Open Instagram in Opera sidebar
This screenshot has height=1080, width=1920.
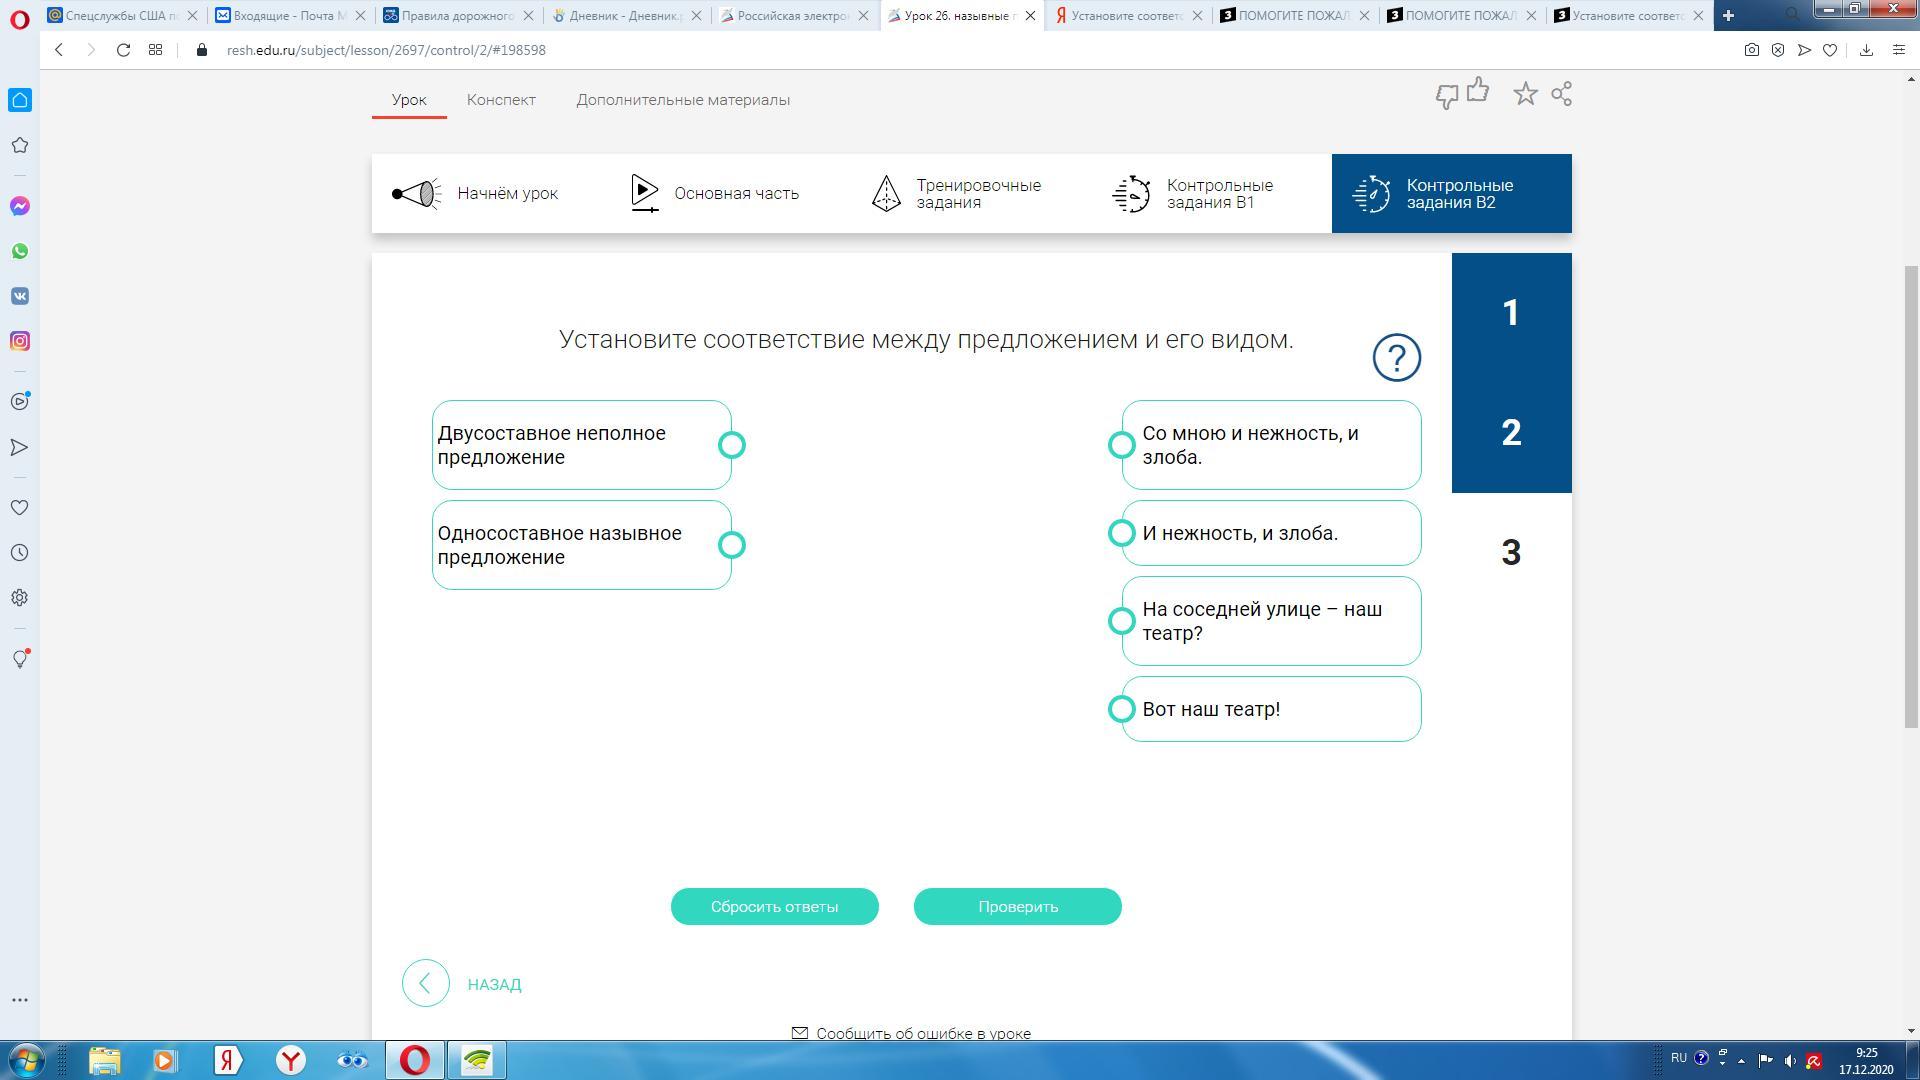[20, 341]
